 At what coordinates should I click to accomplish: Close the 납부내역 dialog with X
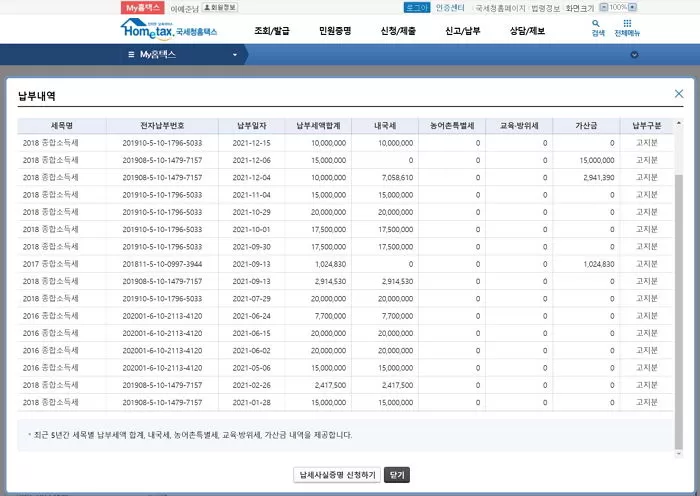(679, 94)
